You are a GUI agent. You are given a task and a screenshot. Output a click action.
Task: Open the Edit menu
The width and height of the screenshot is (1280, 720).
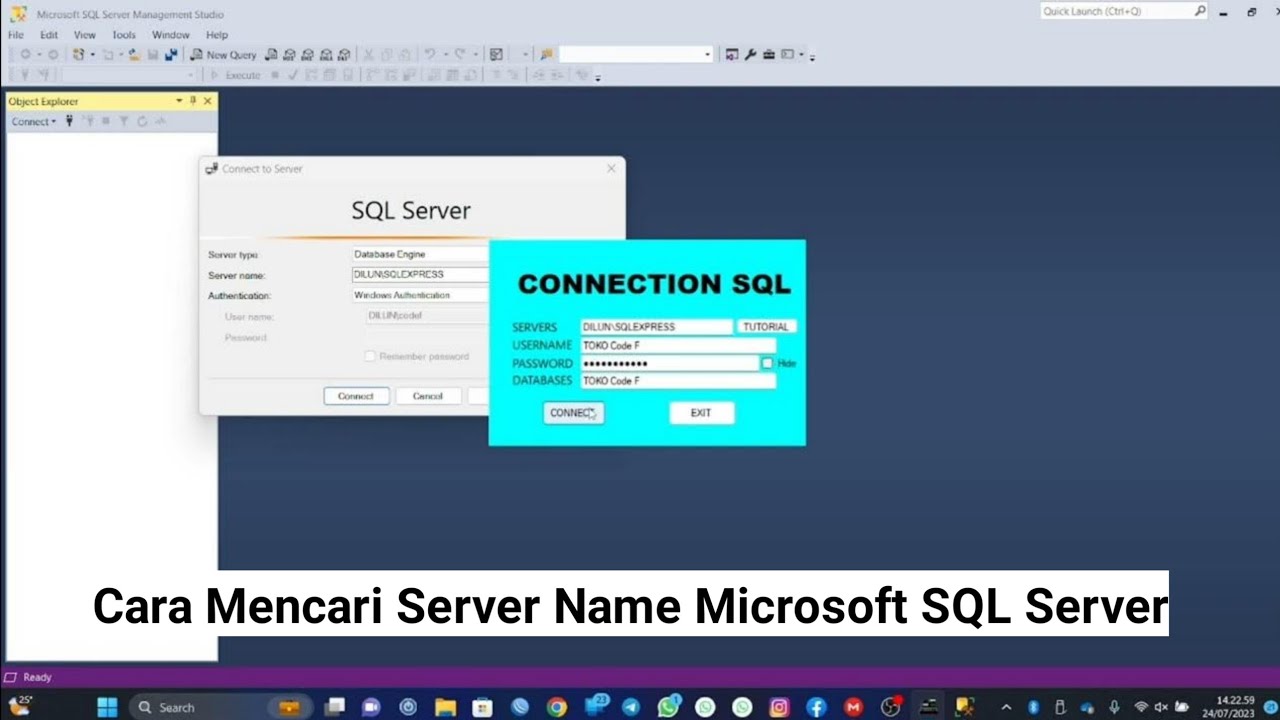click(49, 35)
